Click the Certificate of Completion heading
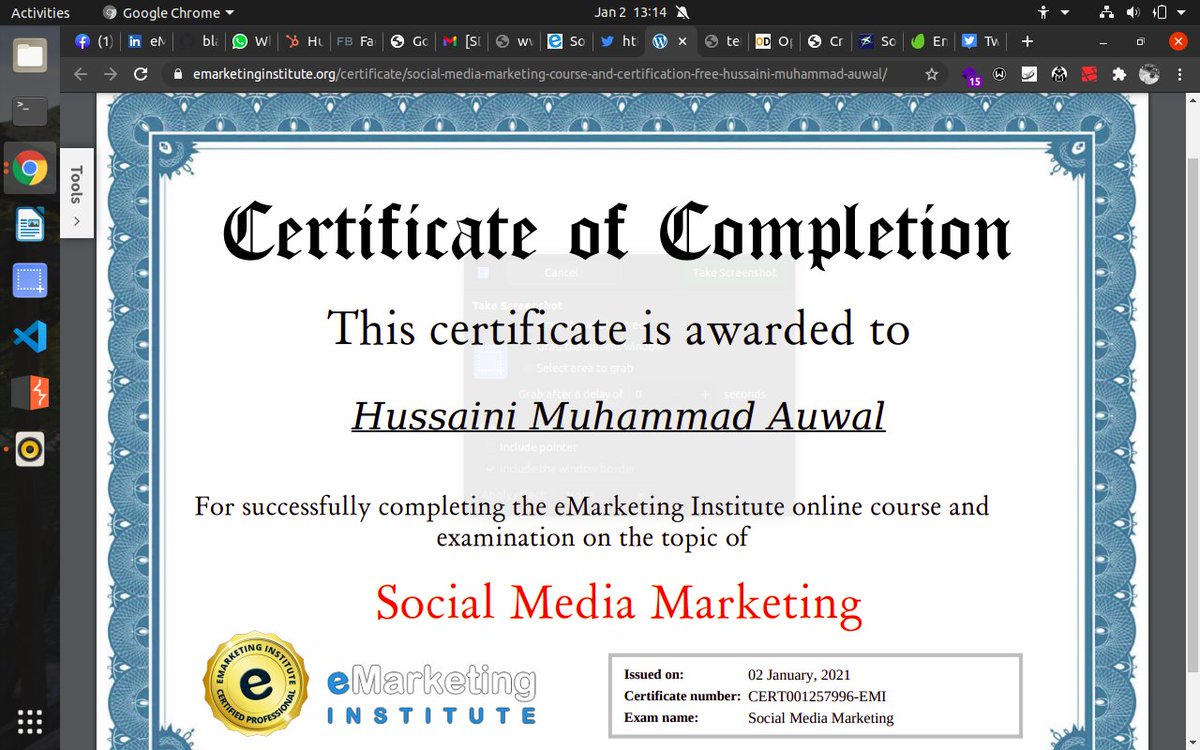The height and width of the screenshot is (750, 1200). coord(615,233)
